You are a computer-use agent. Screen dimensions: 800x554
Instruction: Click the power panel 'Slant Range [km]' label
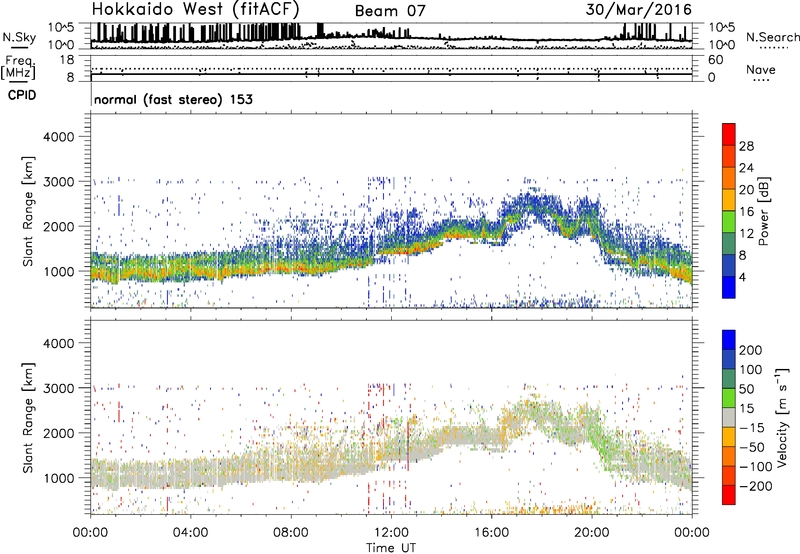(x=28, y=211)
